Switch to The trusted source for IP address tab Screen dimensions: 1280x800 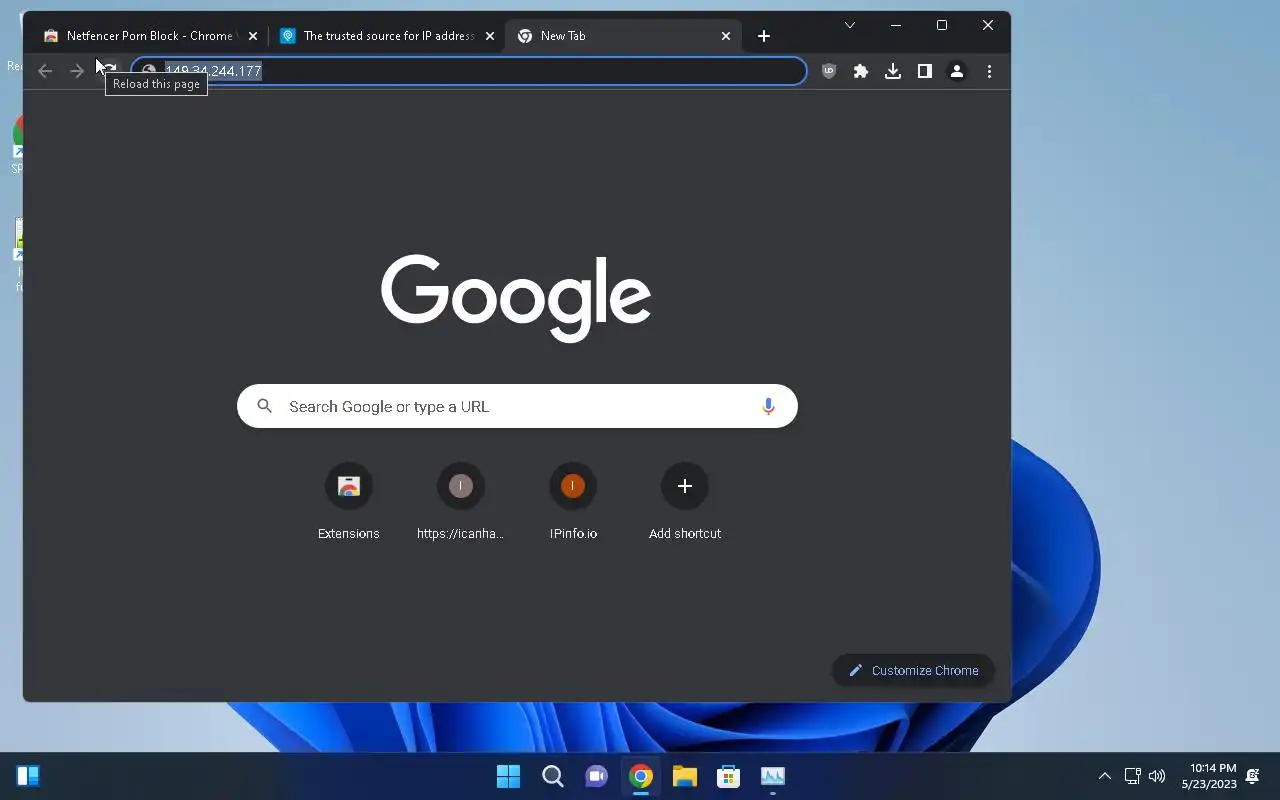[x=388, y=36]
